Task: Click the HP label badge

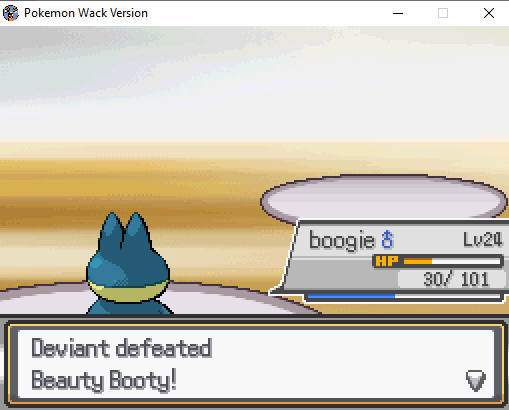Action: coord(387,261)
